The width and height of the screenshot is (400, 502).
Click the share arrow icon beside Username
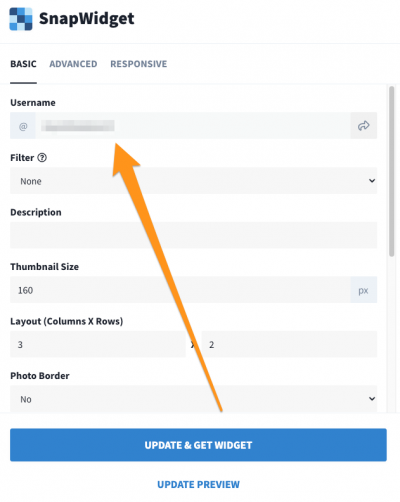coord(363,126)
